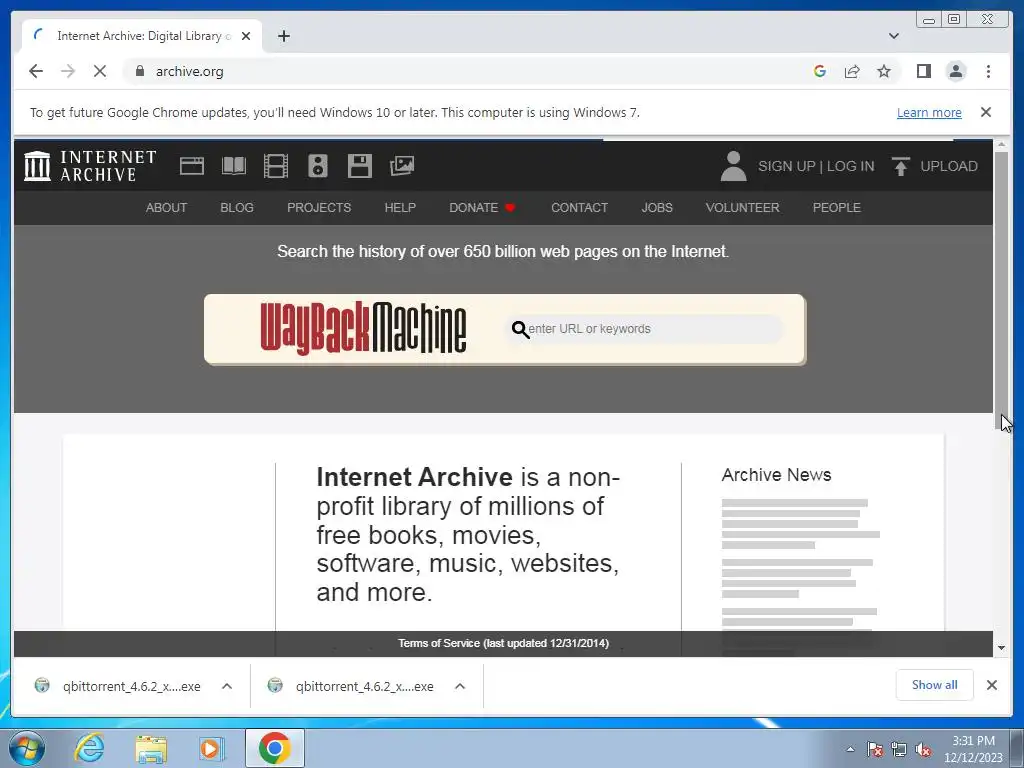Open second qbittorrent download item
Image resolution: width=1024 pixels, height=768 pixels.
[351, 686]
